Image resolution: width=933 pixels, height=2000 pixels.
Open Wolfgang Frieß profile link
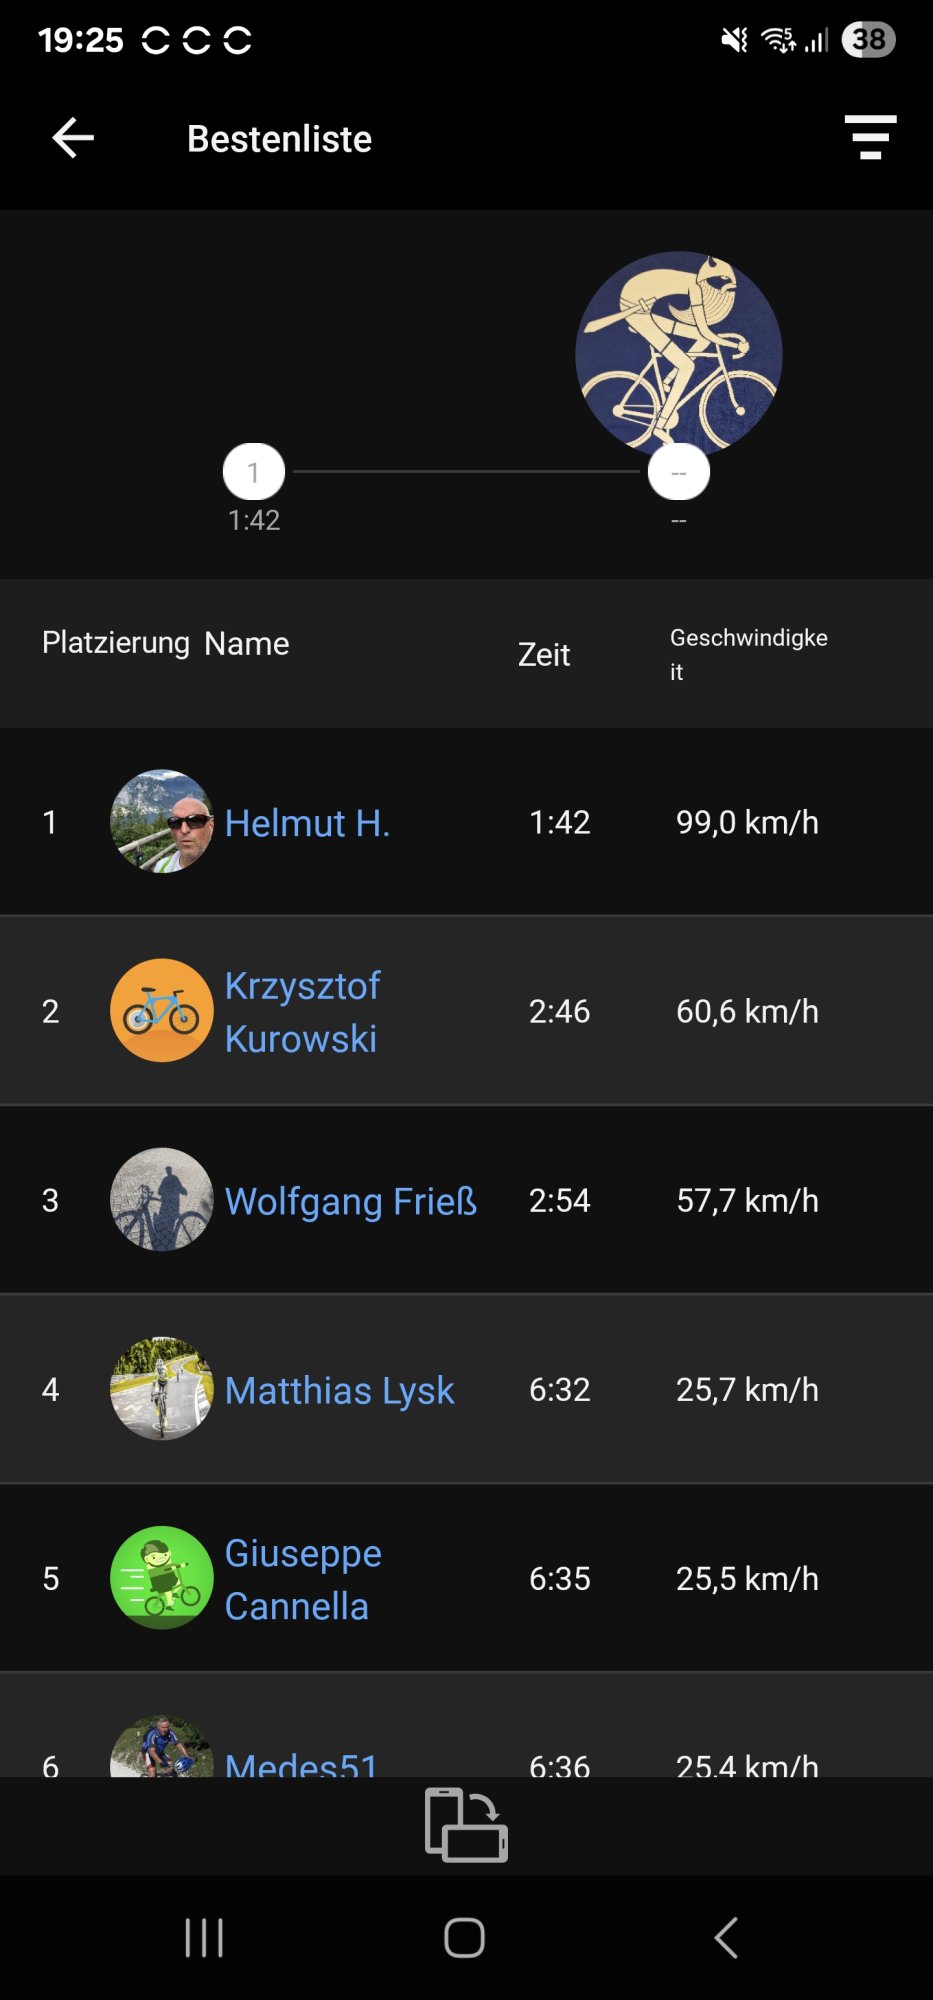pyautogui.click(x=350, y=1201)
